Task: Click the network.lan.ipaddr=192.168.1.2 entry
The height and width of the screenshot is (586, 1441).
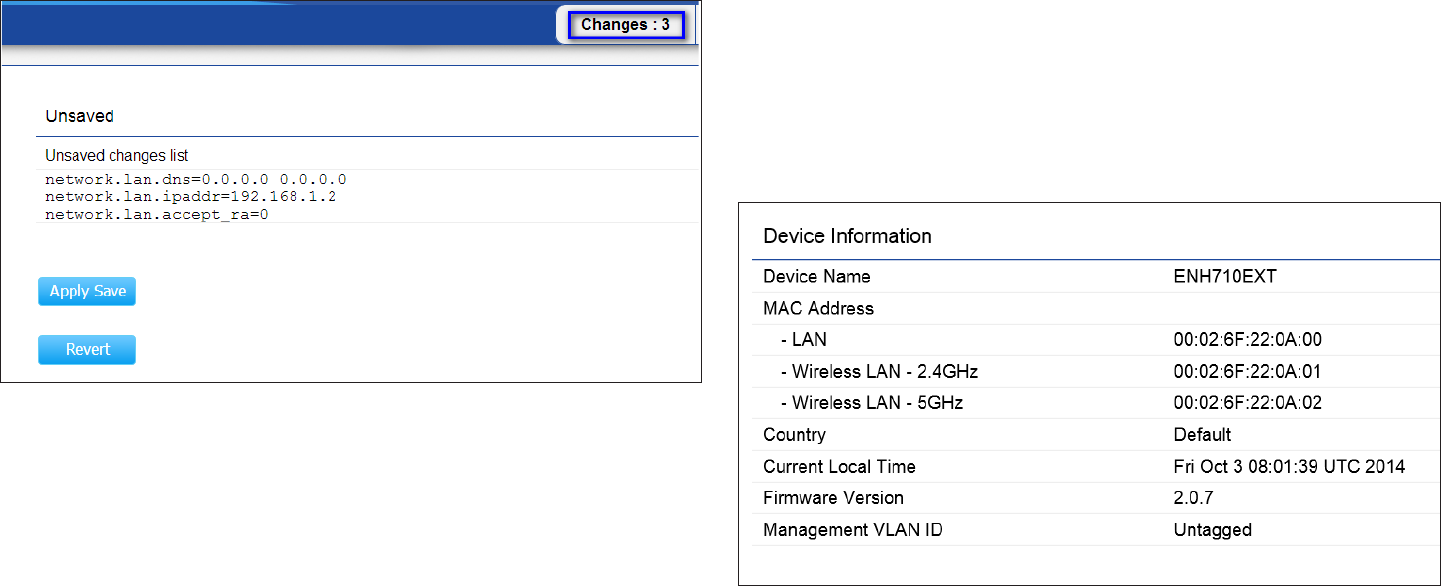Action: pos(190,197)
